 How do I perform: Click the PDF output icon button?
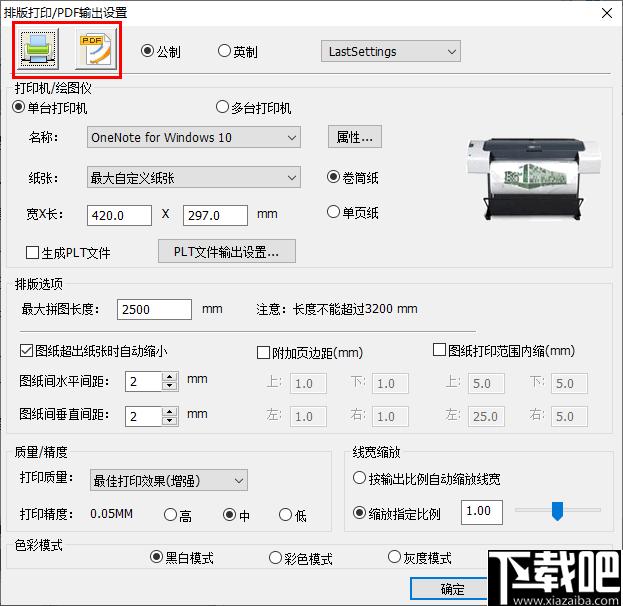coord(97,49)
